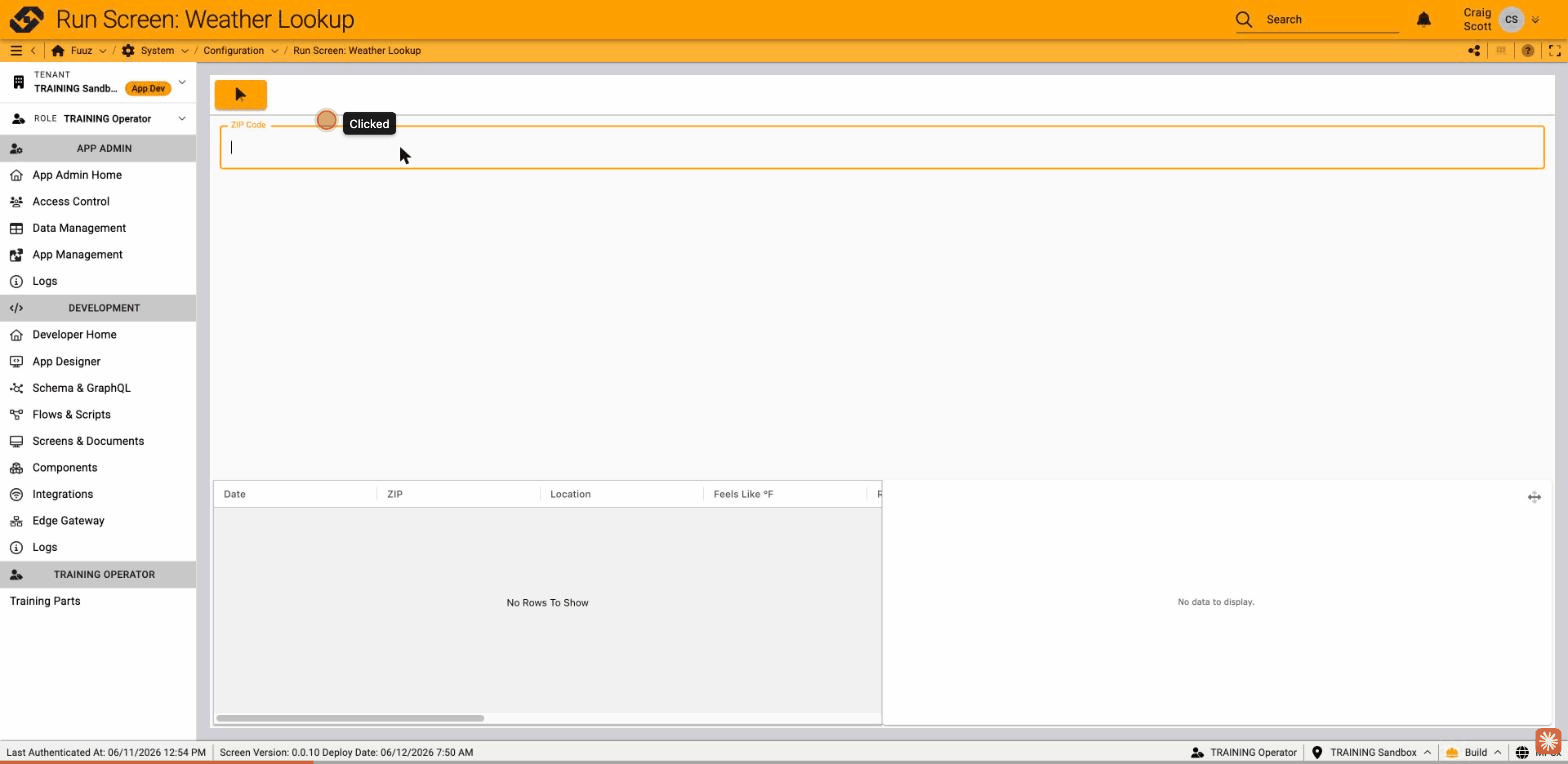1568x764 pixels.
Task: Click the move handle in chart panel
Action: [1534, 497]
